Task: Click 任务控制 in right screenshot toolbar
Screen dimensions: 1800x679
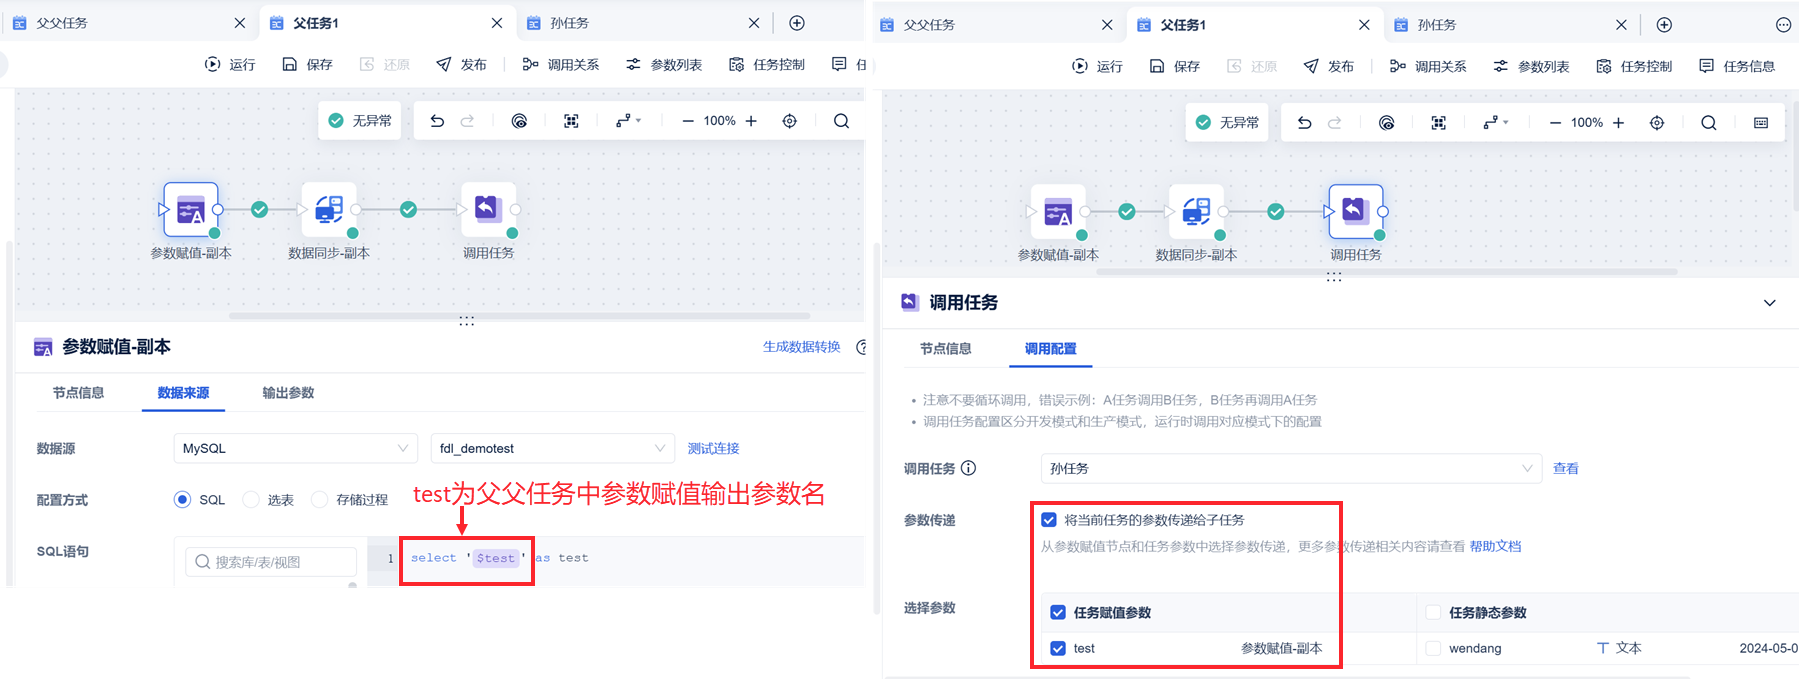Action: point(1633,66)
